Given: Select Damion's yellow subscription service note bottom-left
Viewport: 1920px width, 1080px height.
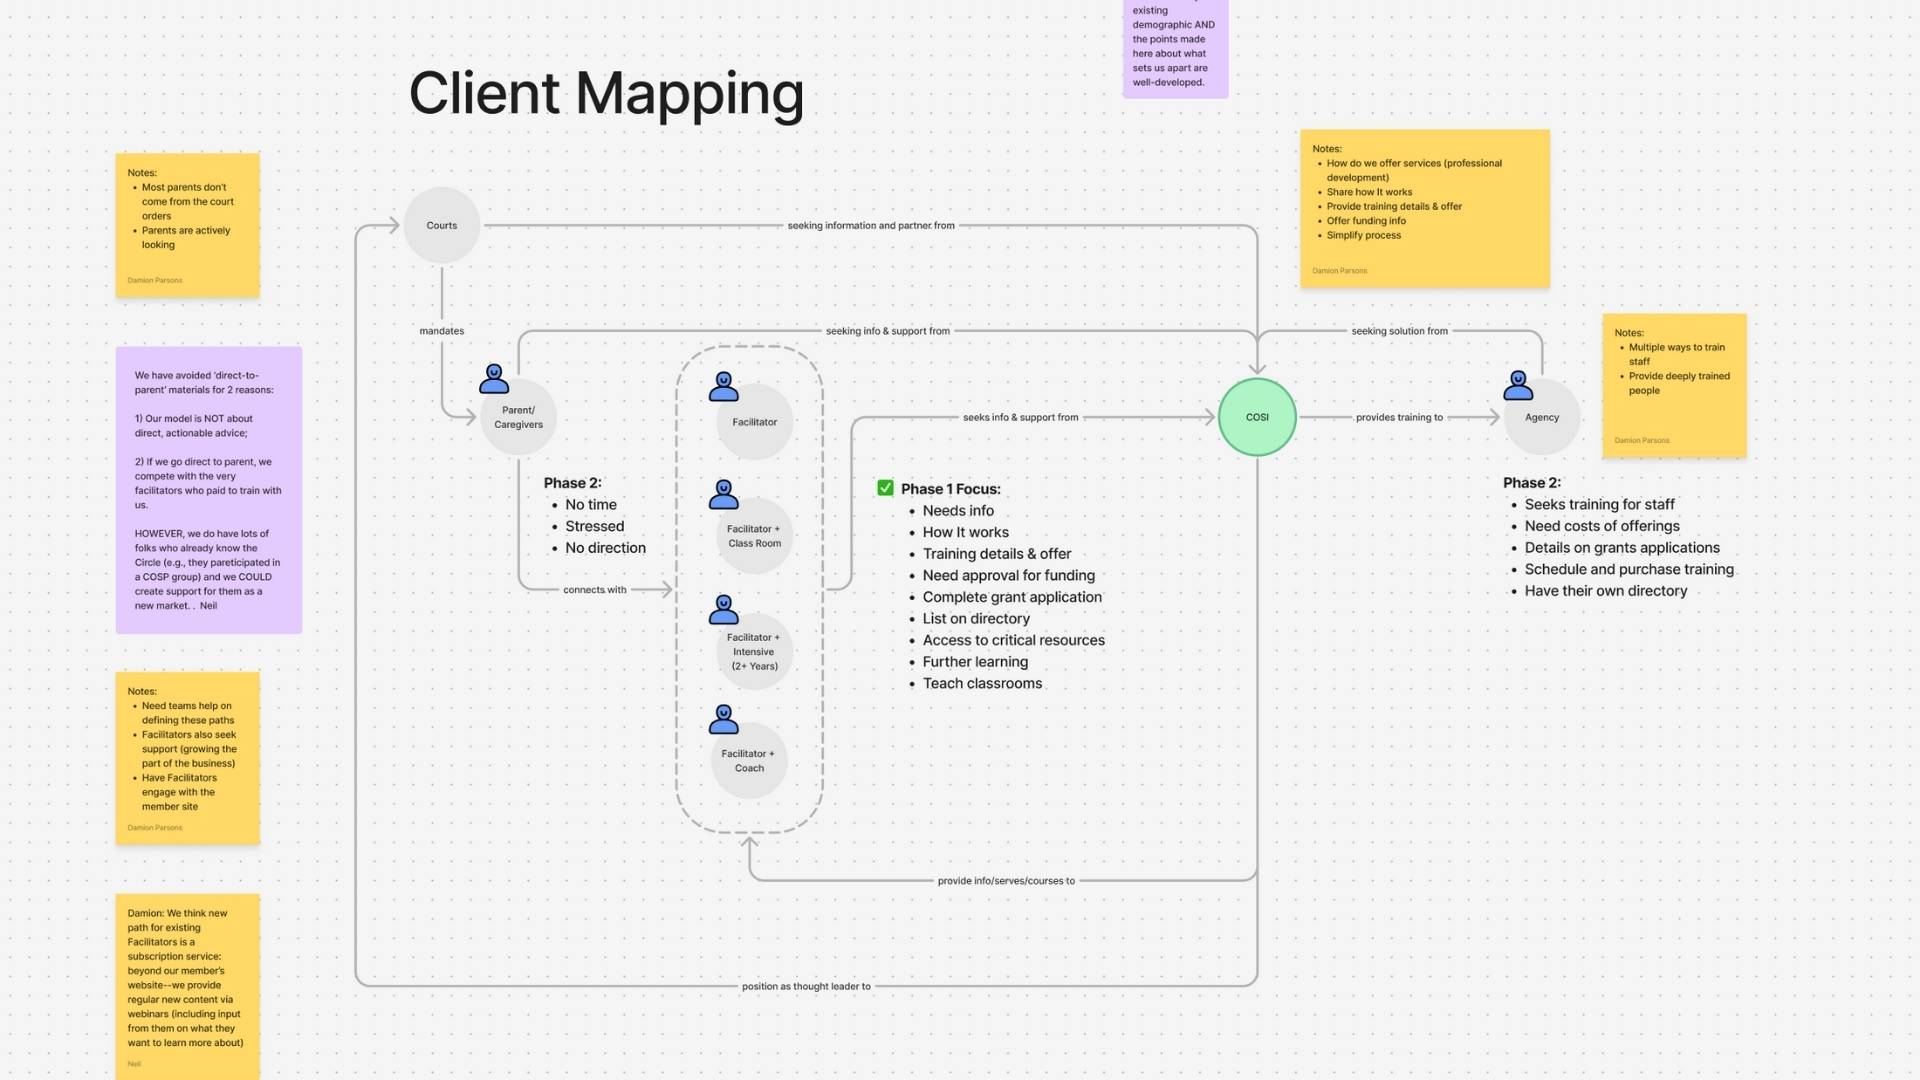Looking at the screenshot, I should pyautogui.click(x=187, y=985).
